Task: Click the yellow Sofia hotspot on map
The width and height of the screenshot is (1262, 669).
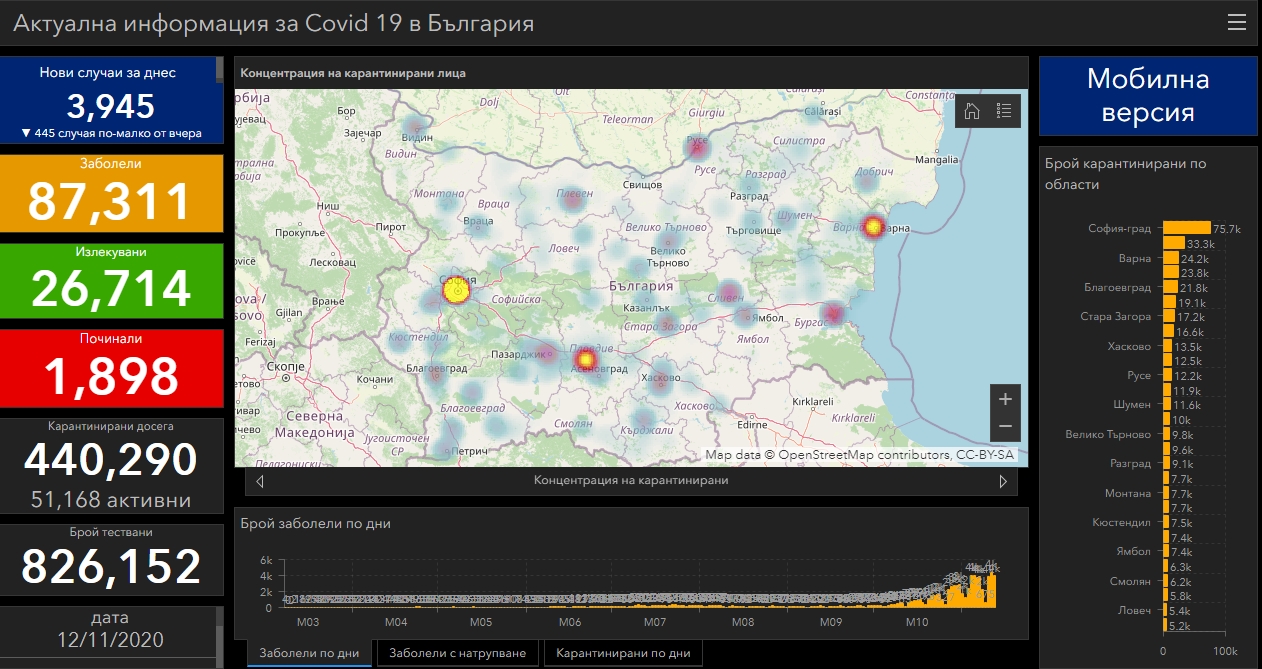Action: coord(455,291)
